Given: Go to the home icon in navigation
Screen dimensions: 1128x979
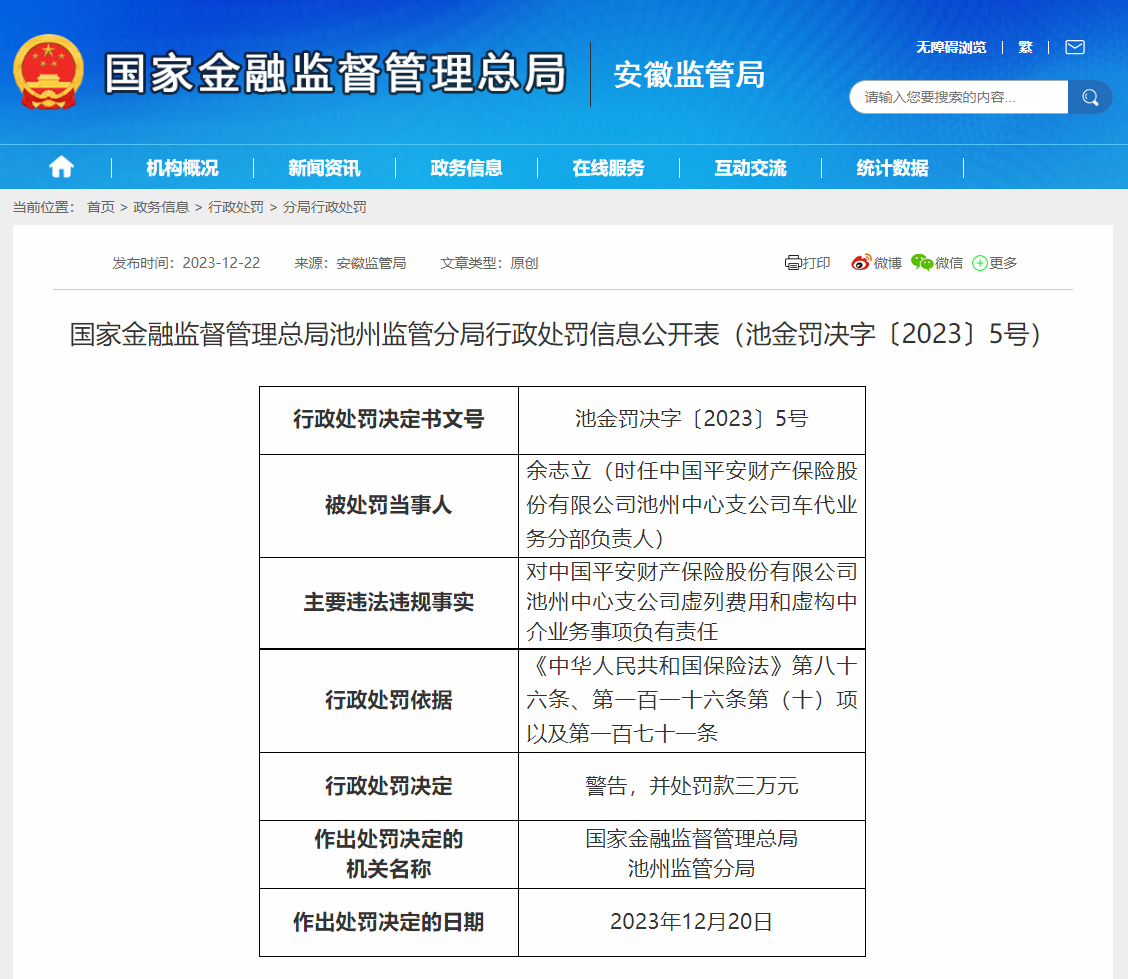Looking at the screenshot, I should click(x=61, y=167).
